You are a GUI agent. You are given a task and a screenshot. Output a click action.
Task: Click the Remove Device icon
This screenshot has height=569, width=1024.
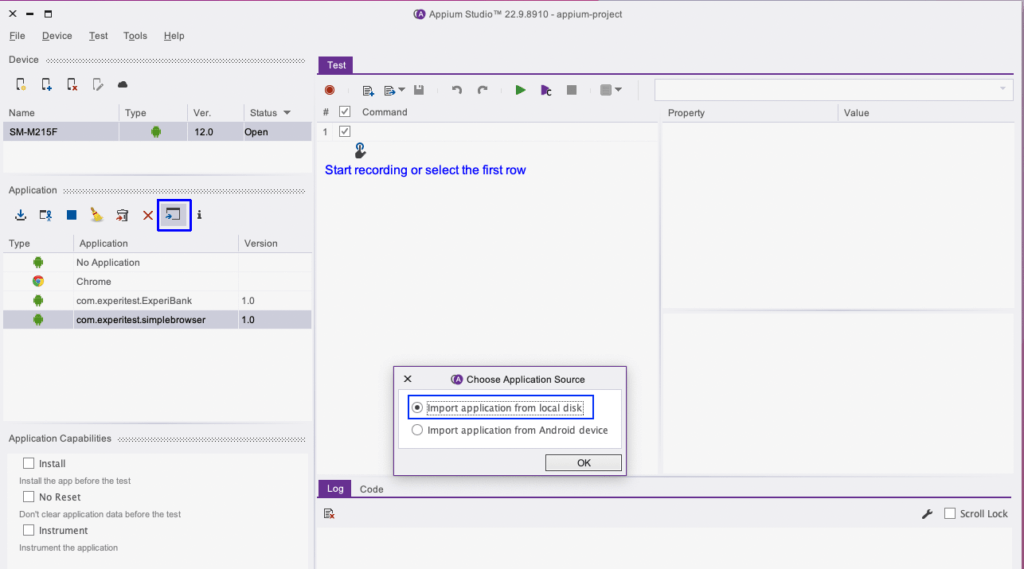point(72,85)
